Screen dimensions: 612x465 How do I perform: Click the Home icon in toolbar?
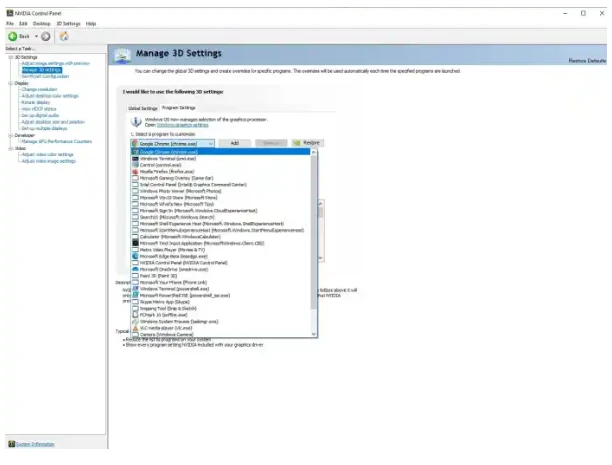click(64, 36)
